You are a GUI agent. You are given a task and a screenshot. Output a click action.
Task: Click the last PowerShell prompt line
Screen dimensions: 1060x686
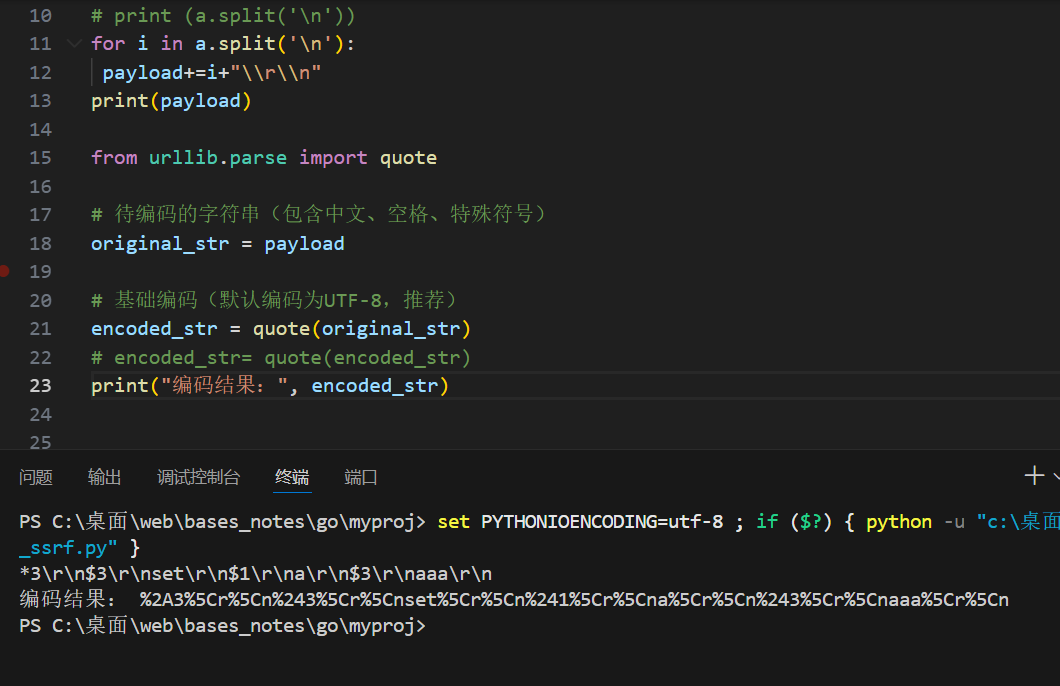(x=222, y=626)
